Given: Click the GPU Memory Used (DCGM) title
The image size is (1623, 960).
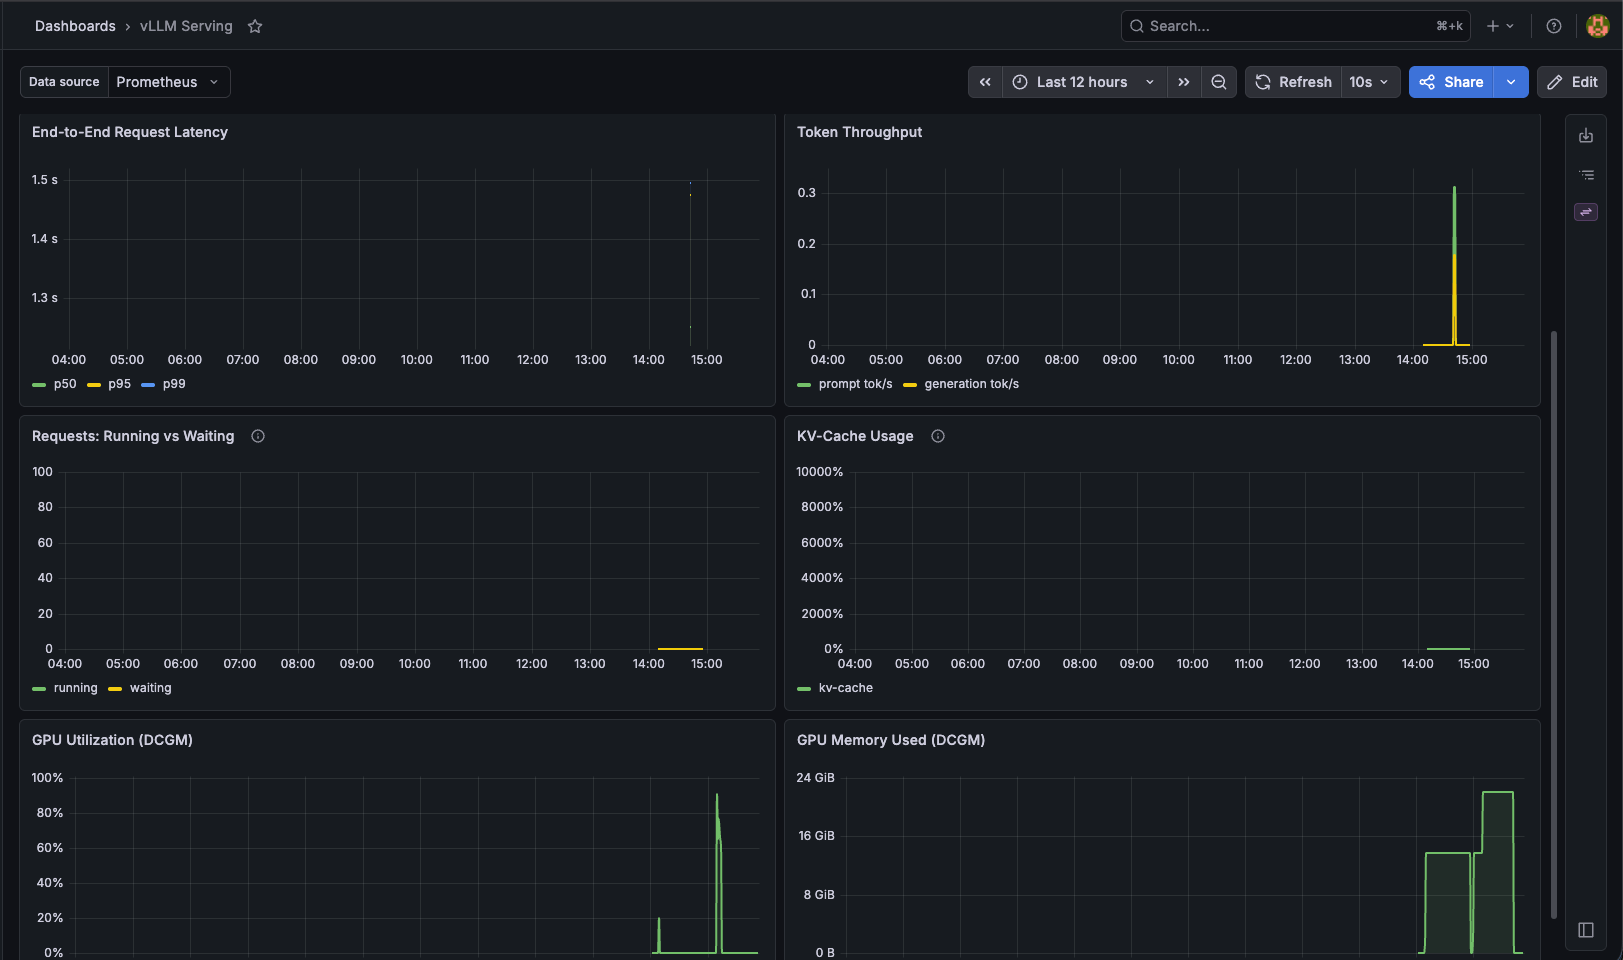Looking at the screenshot, I should pyautogui.click(x=891, y=740).
